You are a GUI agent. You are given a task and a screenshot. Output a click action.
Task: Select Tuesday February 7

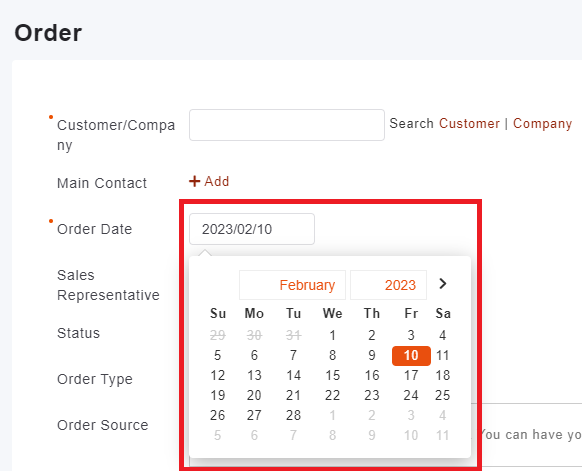[293, 356]
